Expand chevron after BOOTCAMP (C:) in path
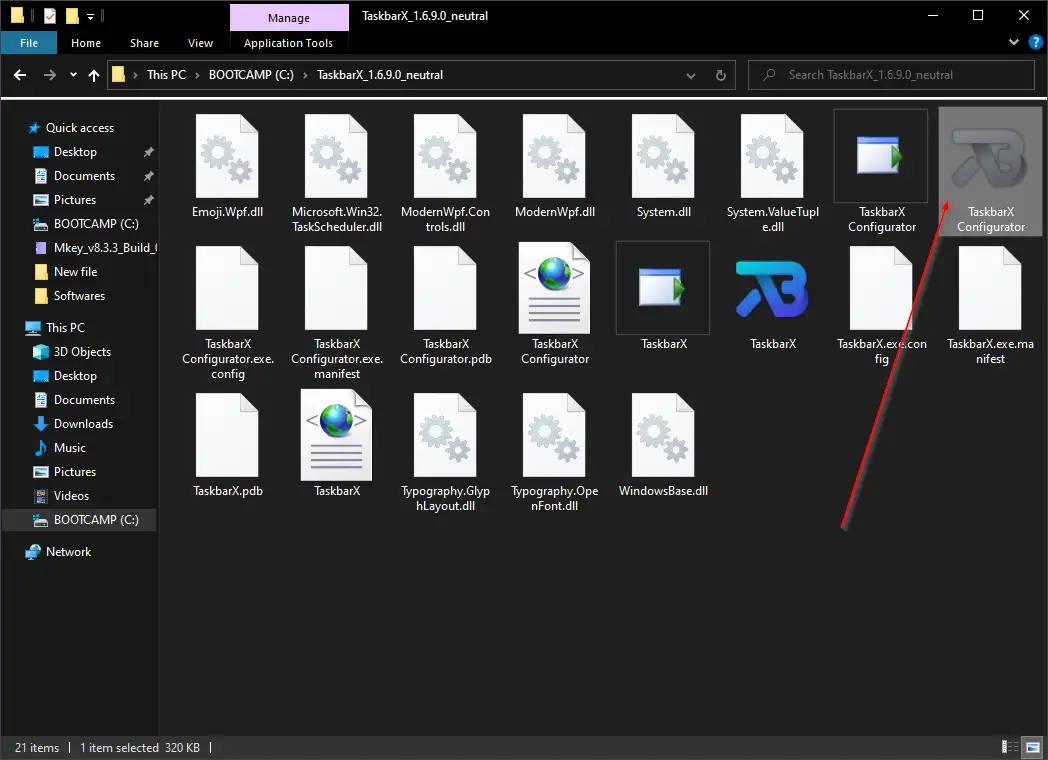The height and width of the screenshot is (760, 1048). pyautogui.click(x=305, y=75)
